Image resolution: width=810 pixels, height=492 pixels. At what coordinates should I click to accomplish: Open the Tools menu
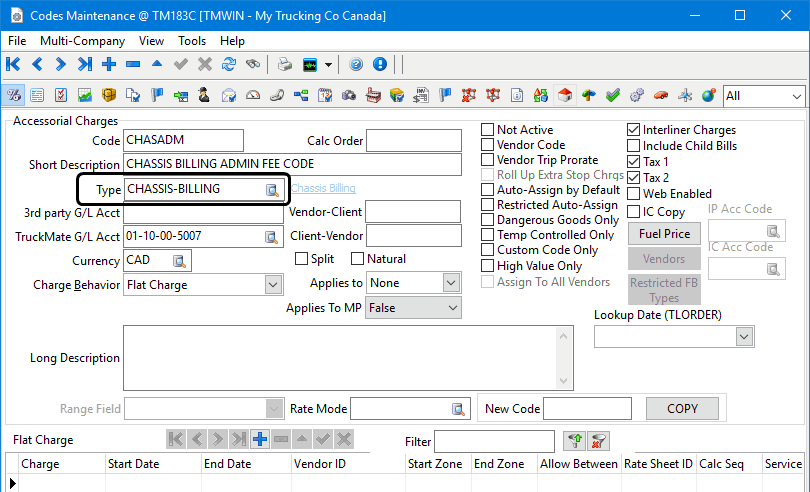[x=192, y=41]
